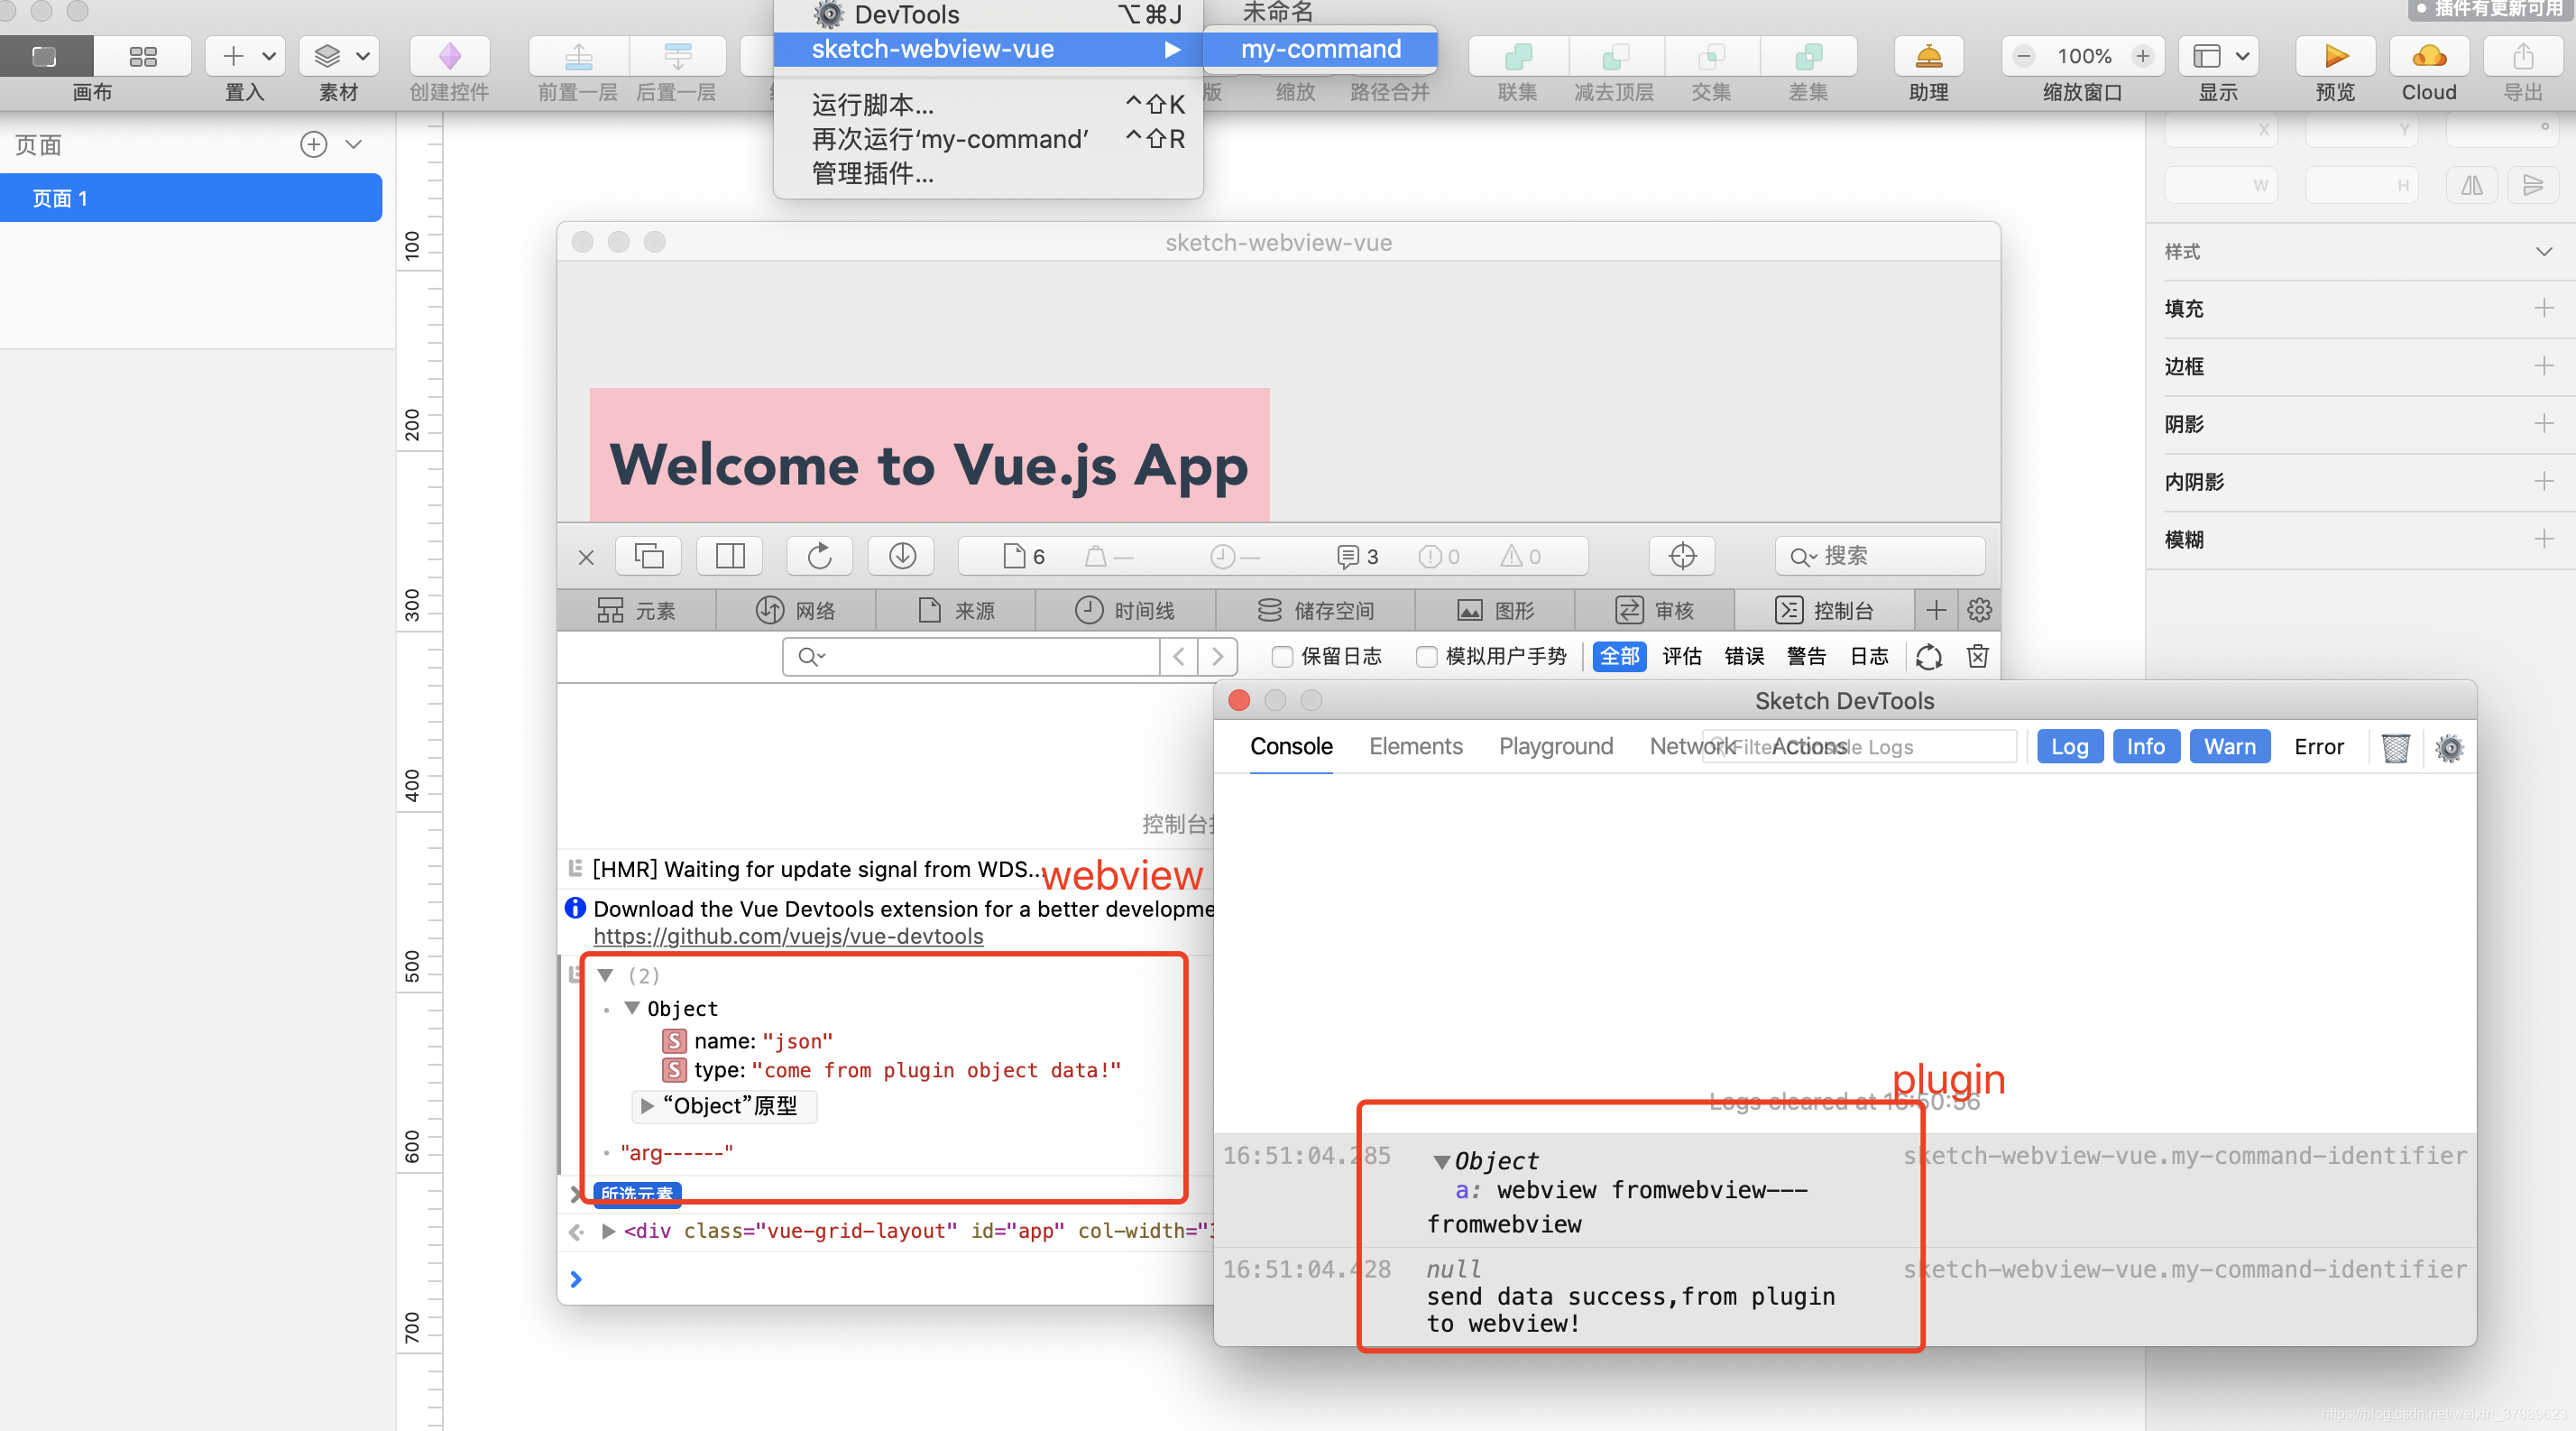Collapse the Object entry in Sketch DevTools
The image size is (2576, 1431).
click(x=1441, y=1161)
